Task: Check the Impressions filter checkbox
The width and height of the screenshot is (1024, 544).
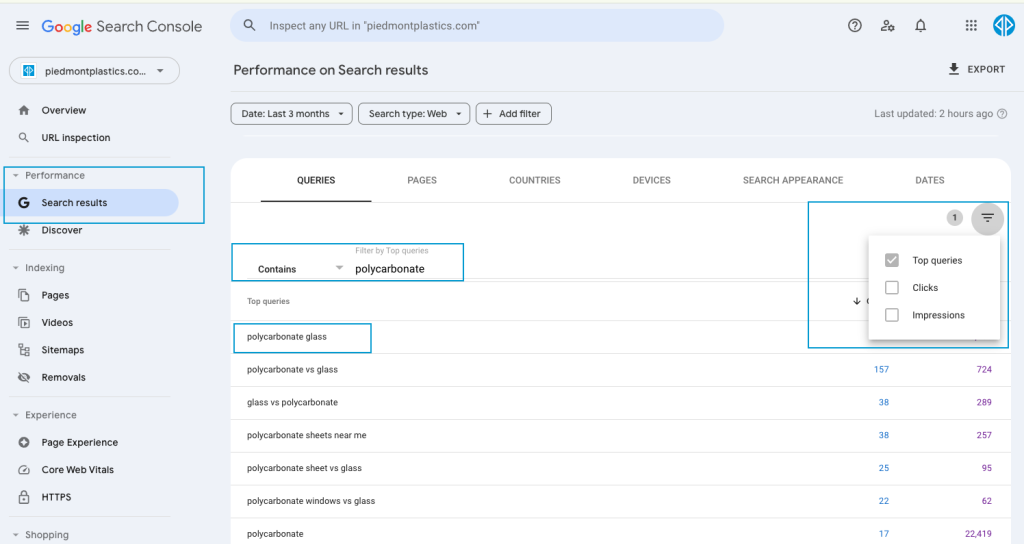Action: (891, 315)
